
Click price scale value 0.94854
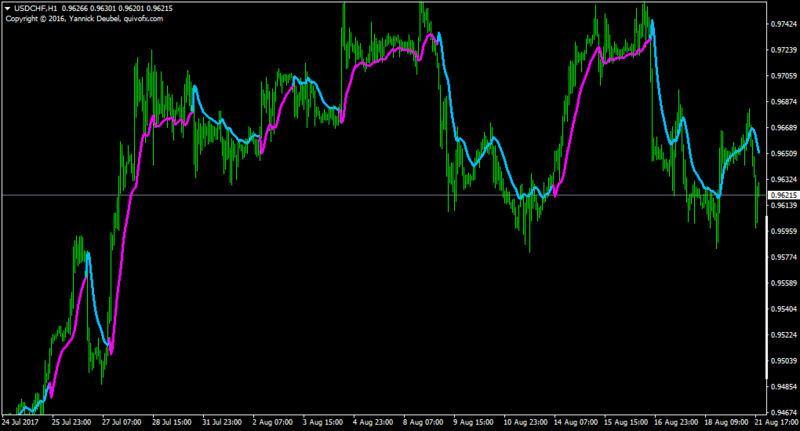784,387
